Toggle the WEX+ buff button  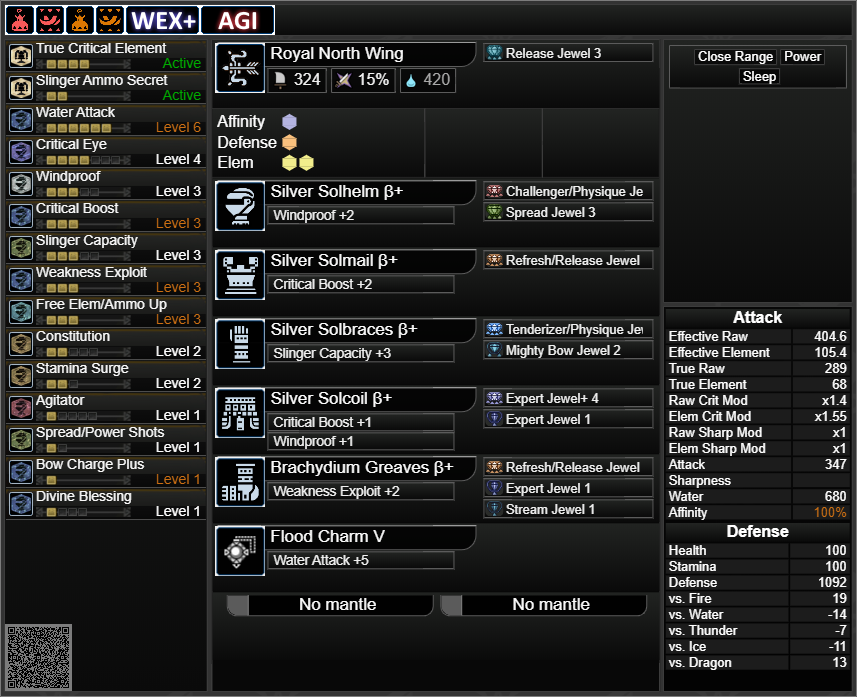(163, 20)
